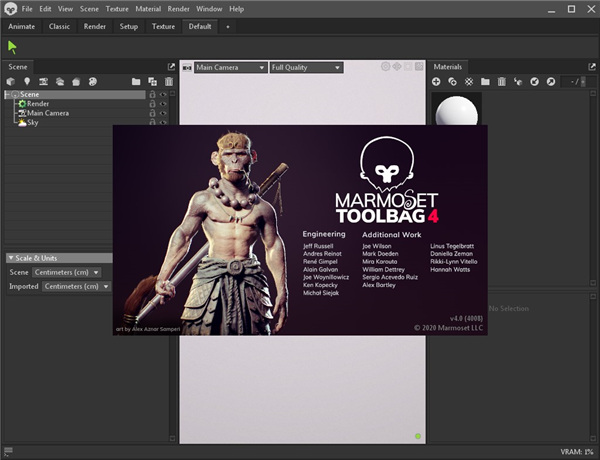The image size is (600, 460).
Task: Select the green arrow selection tool
Action: coord(13,46)
